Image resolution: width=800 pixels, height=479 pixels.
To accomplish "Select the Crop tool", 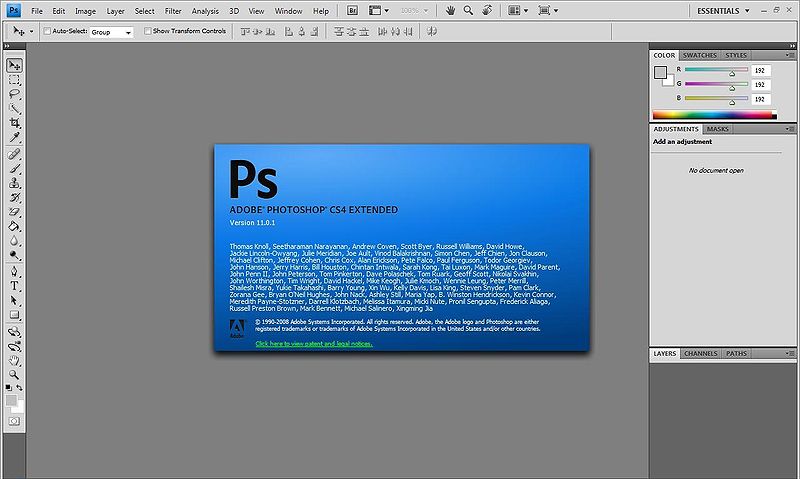I will click(14, 123).
